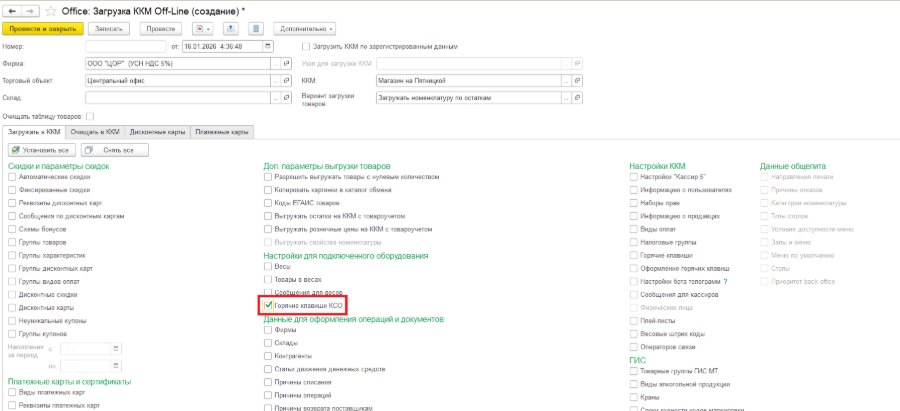The height and width of the screenshot is (411, 900).
Task: Add form to favorites via star icon
Action: (x=51, y=11)
